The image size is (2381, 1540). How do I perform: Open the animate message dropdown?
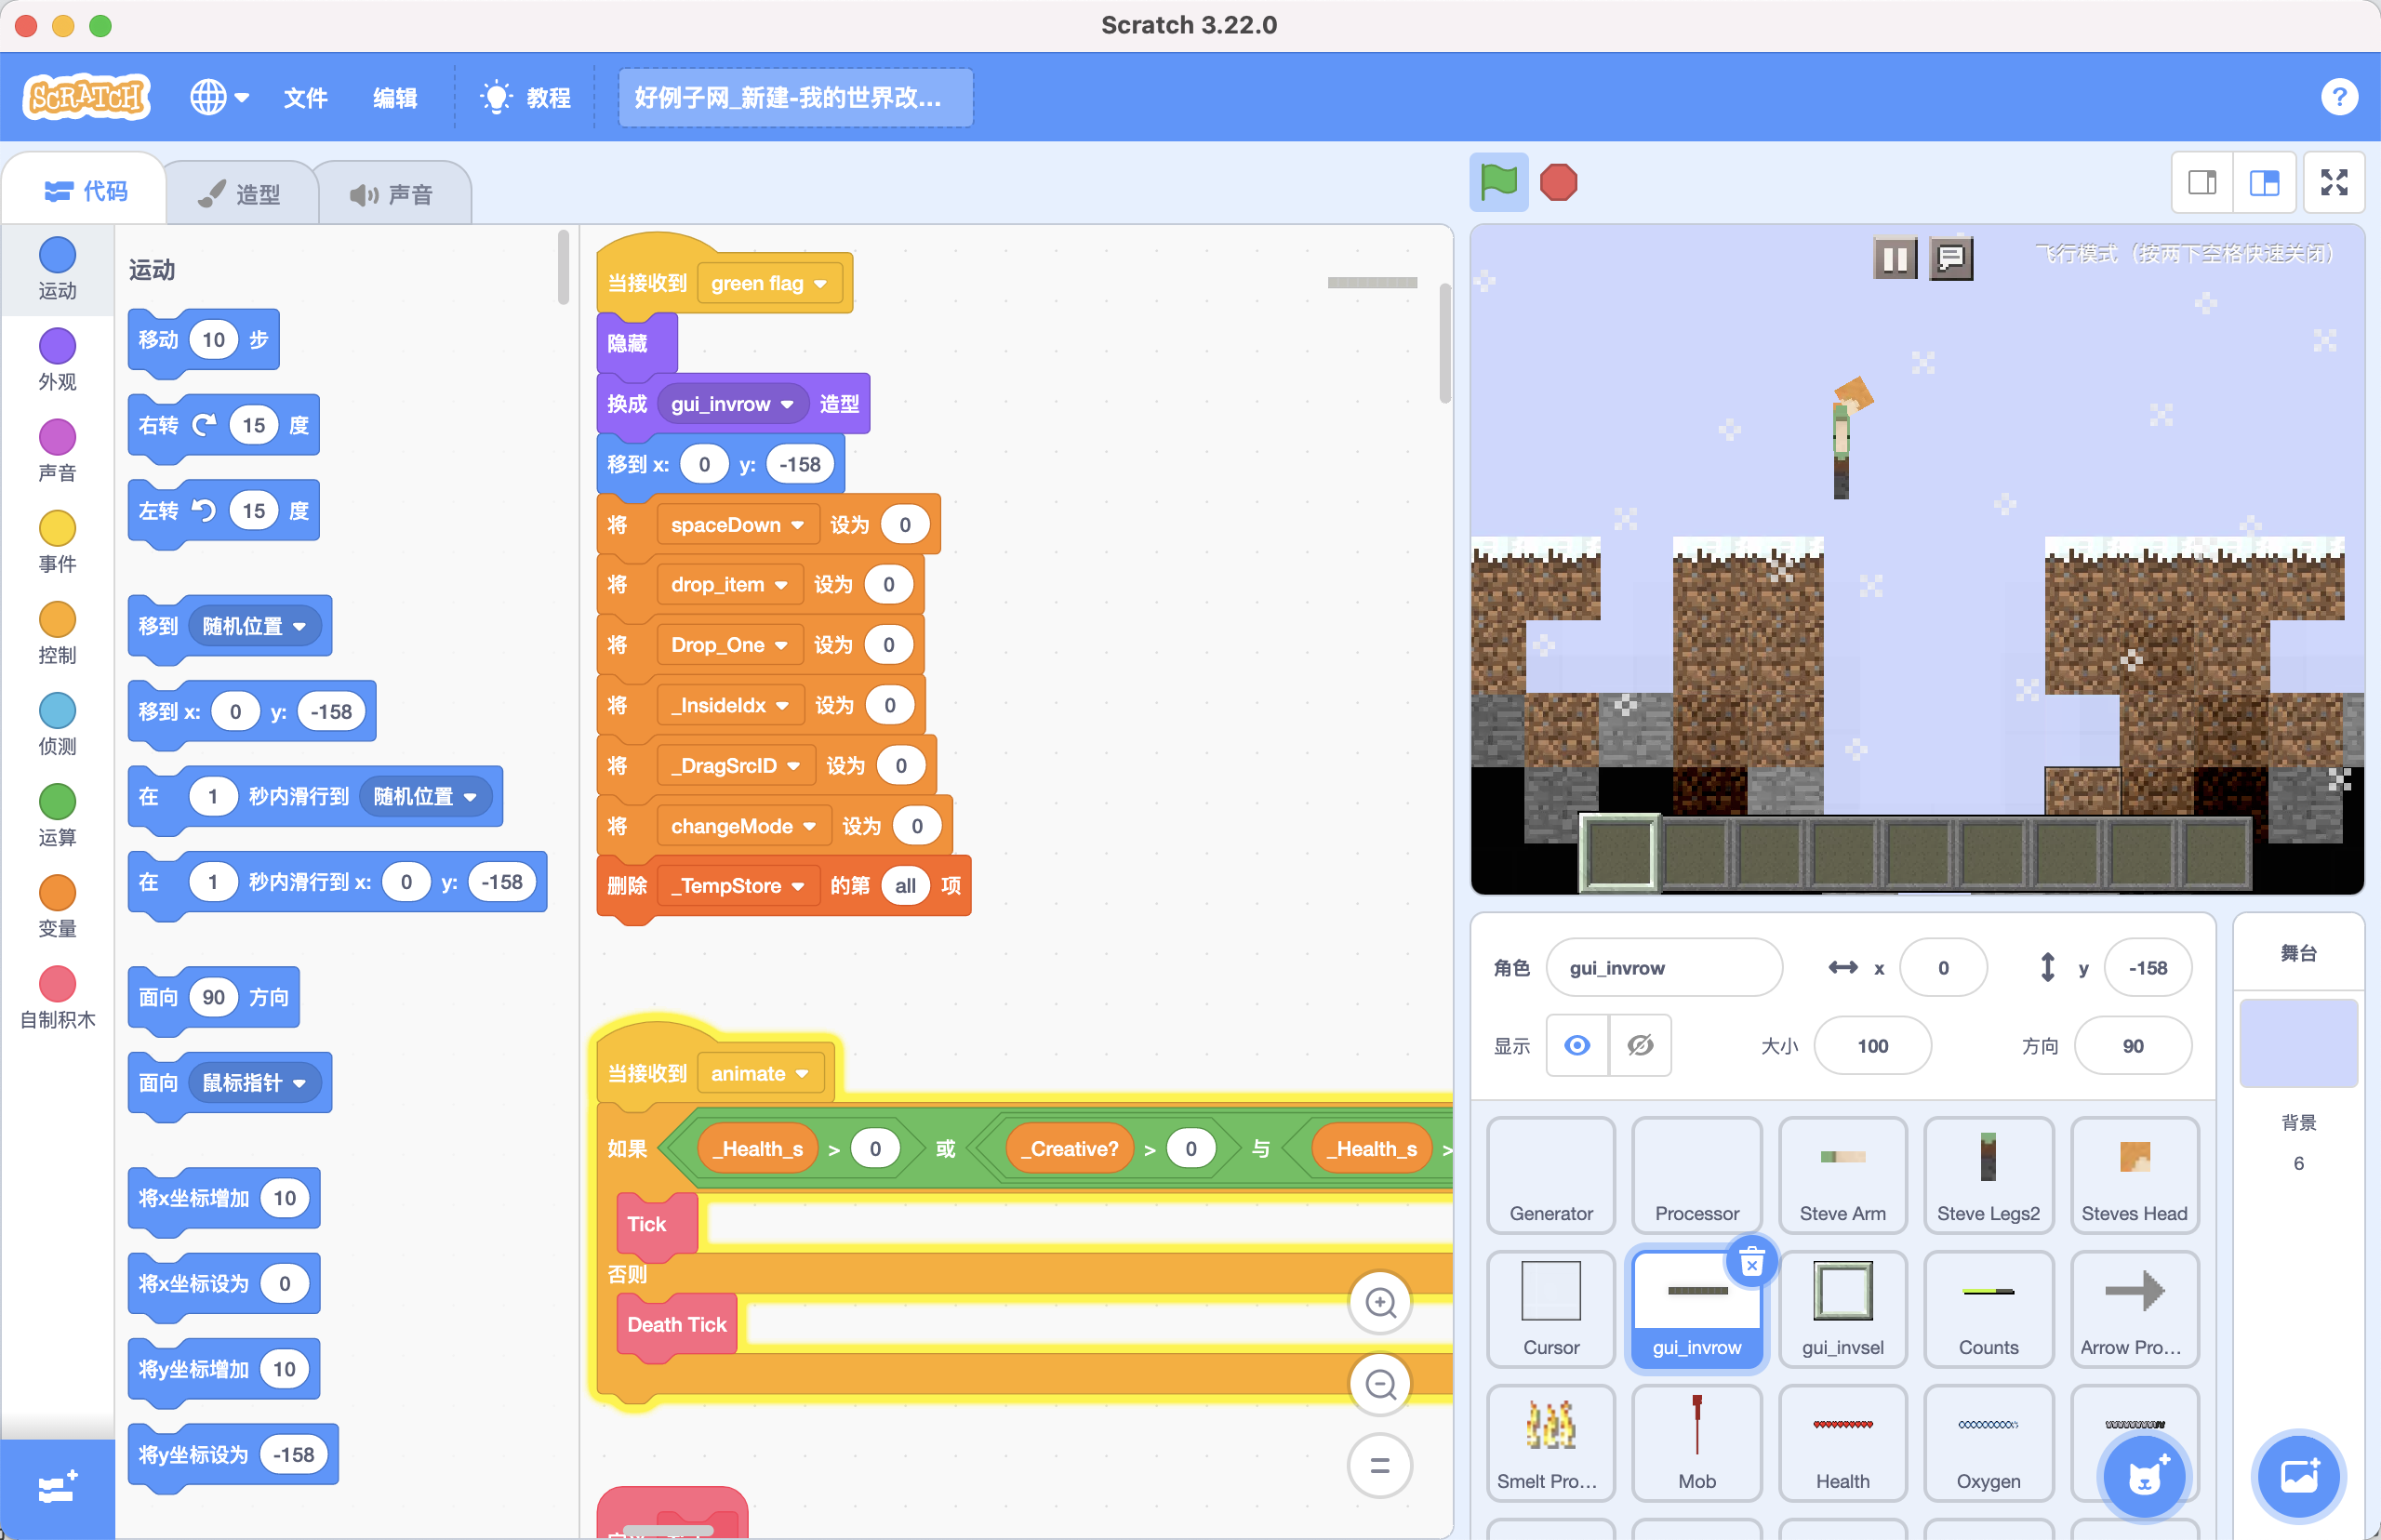coord(760,1074)
